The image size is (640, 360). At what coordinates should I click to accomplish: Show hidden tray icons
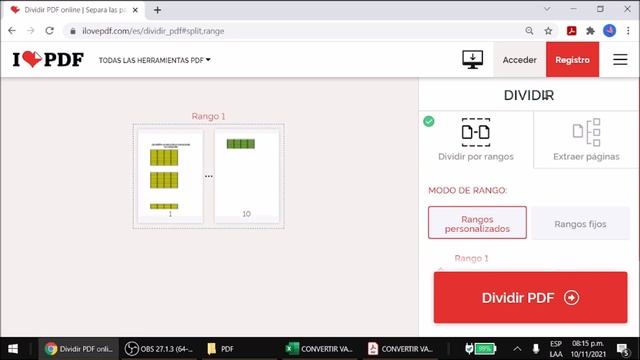point(517,349)
